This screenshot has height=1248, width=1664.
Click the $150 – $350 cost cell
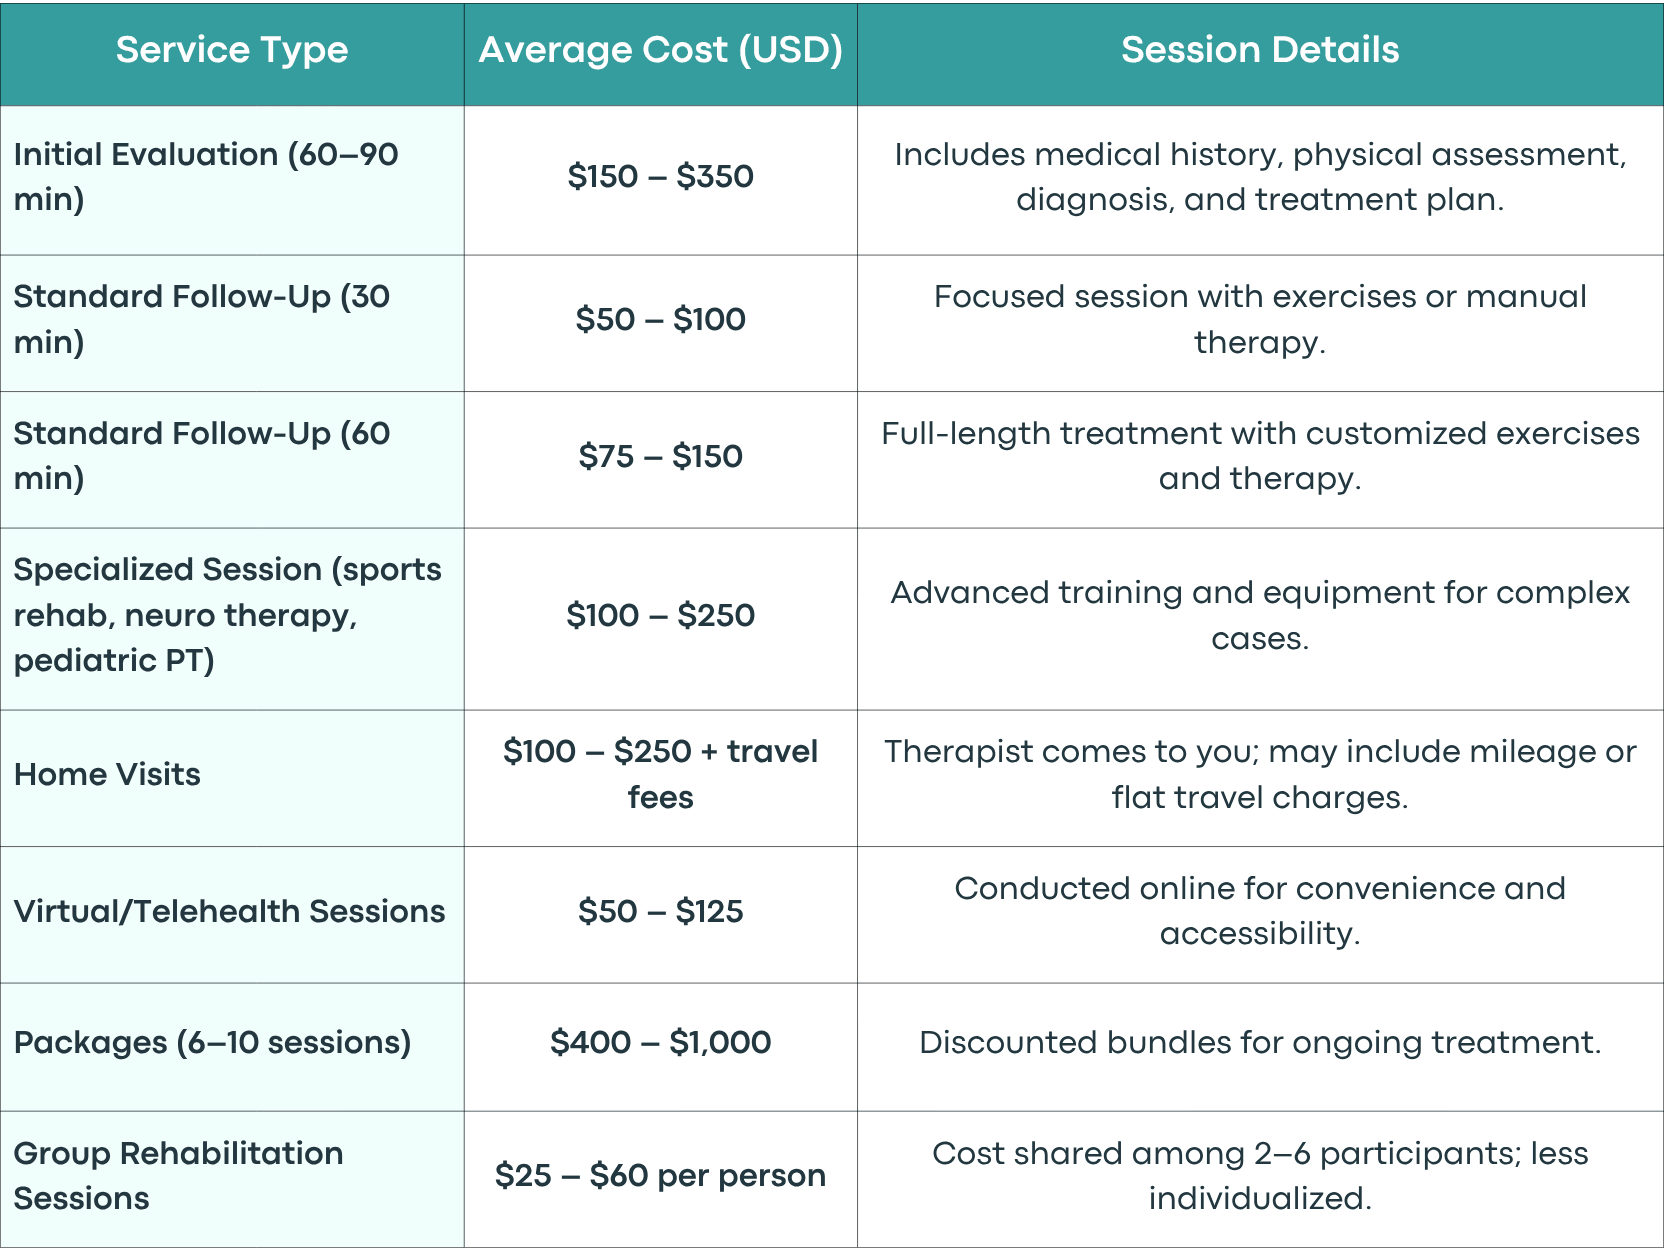tap(660, 177)
